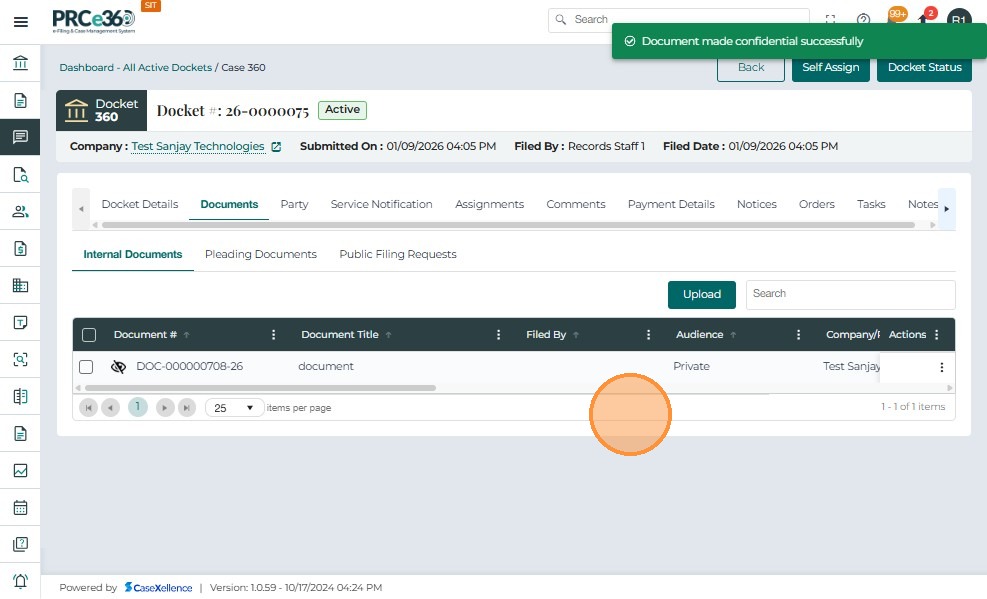The image size is (987, 599).
Task: Open the Comments tab
Action: pos(576,204)
